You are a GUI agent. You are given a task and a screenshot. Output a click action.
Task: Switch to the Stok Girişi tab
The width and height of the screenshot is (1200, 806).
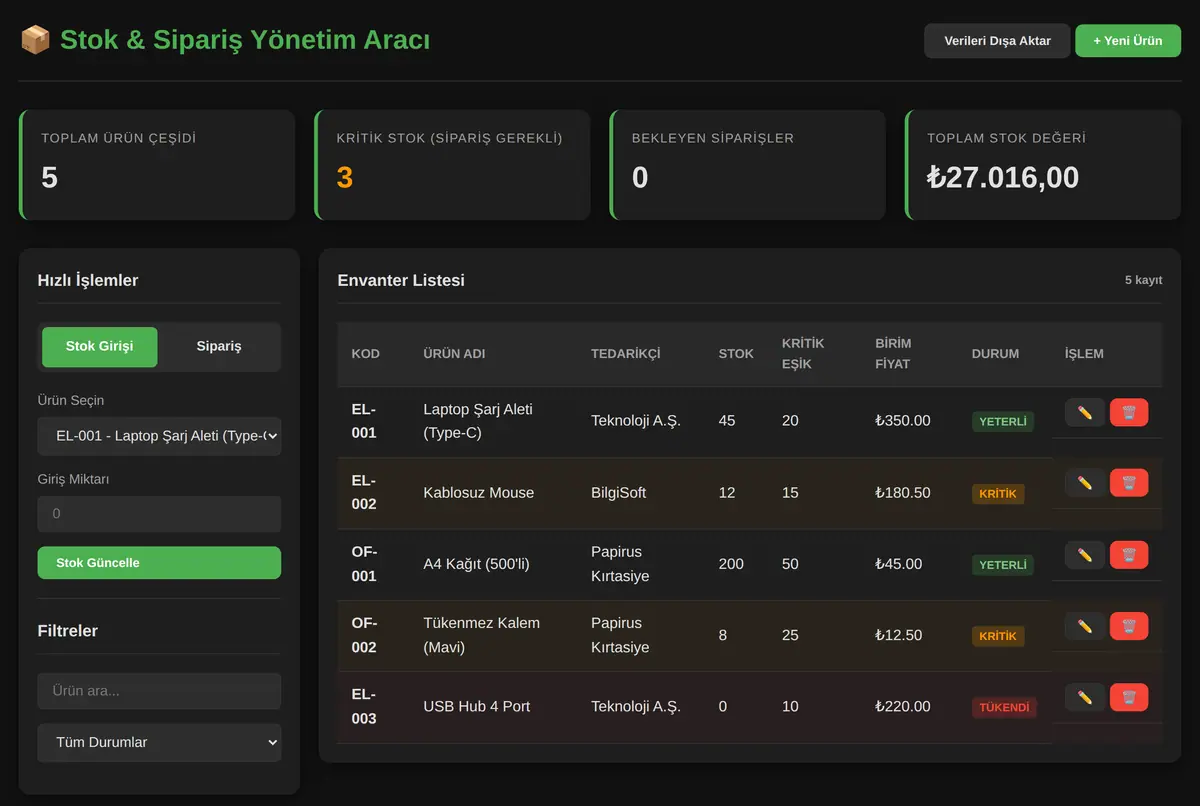click(x=99, y=347)
